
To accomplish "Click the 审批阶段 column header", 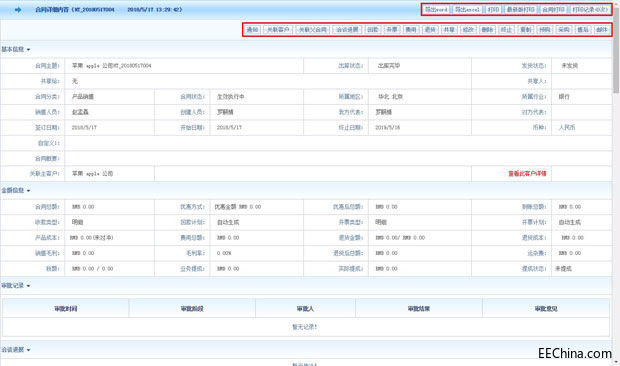I will pyautogui.click(x=192, y=309).
